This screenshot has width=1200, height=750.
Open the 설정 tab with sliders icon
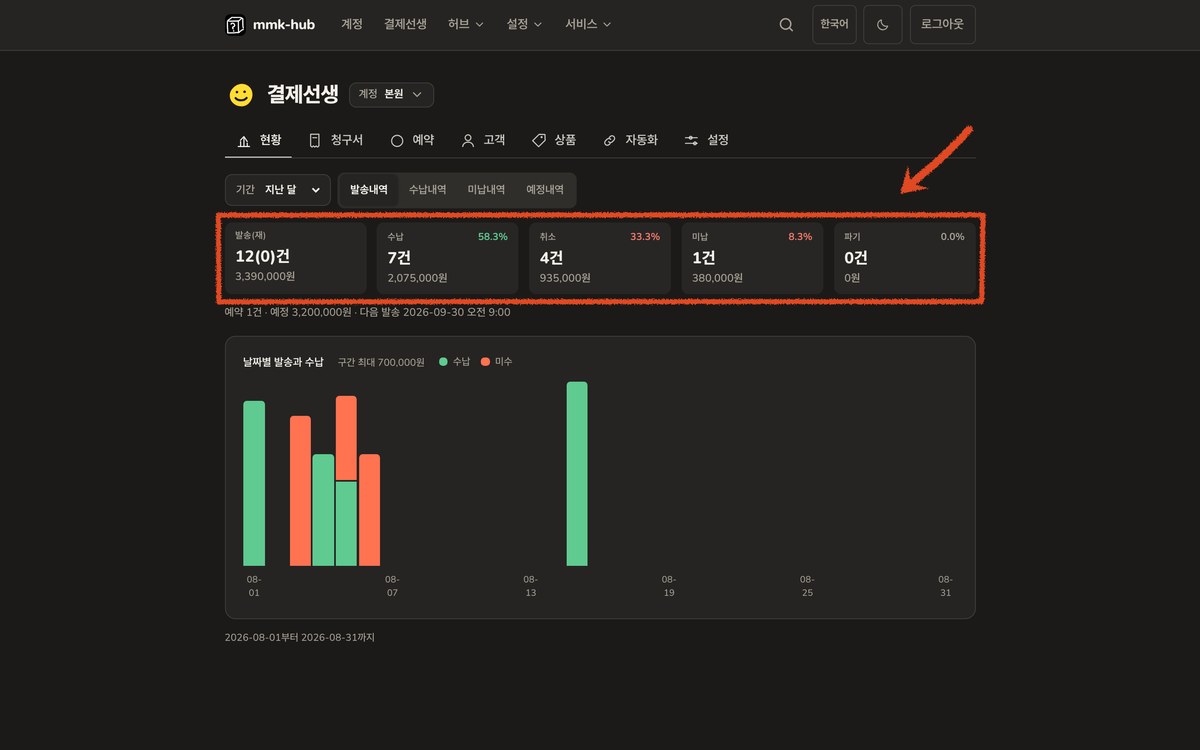coord(707,140)
